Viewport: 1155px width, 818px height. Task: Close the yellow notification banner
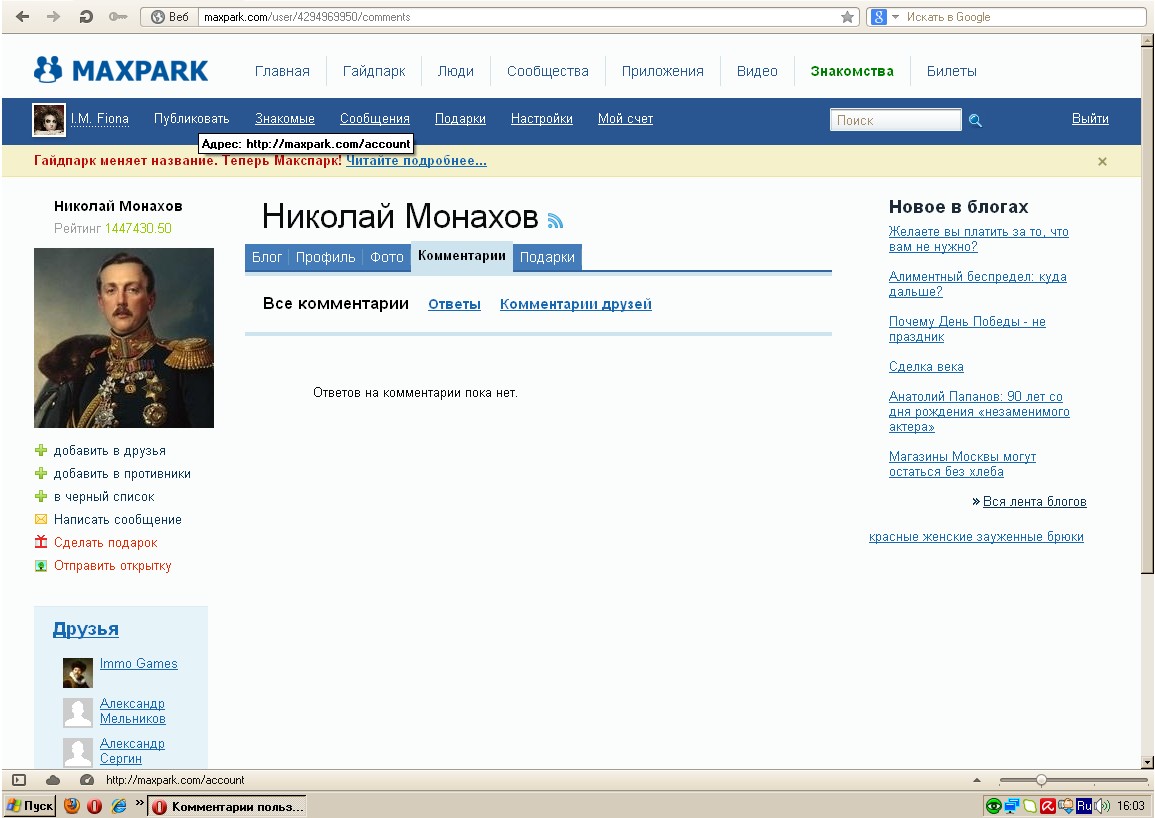(1102, 161)
